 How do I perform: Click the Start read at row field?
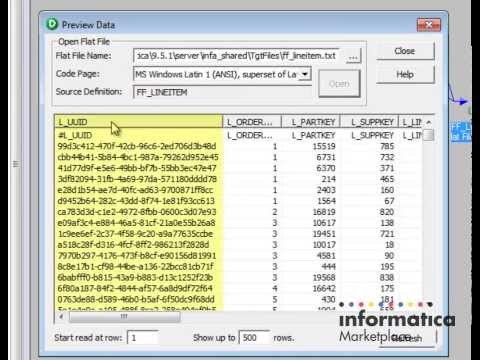(x=143, y=338)
